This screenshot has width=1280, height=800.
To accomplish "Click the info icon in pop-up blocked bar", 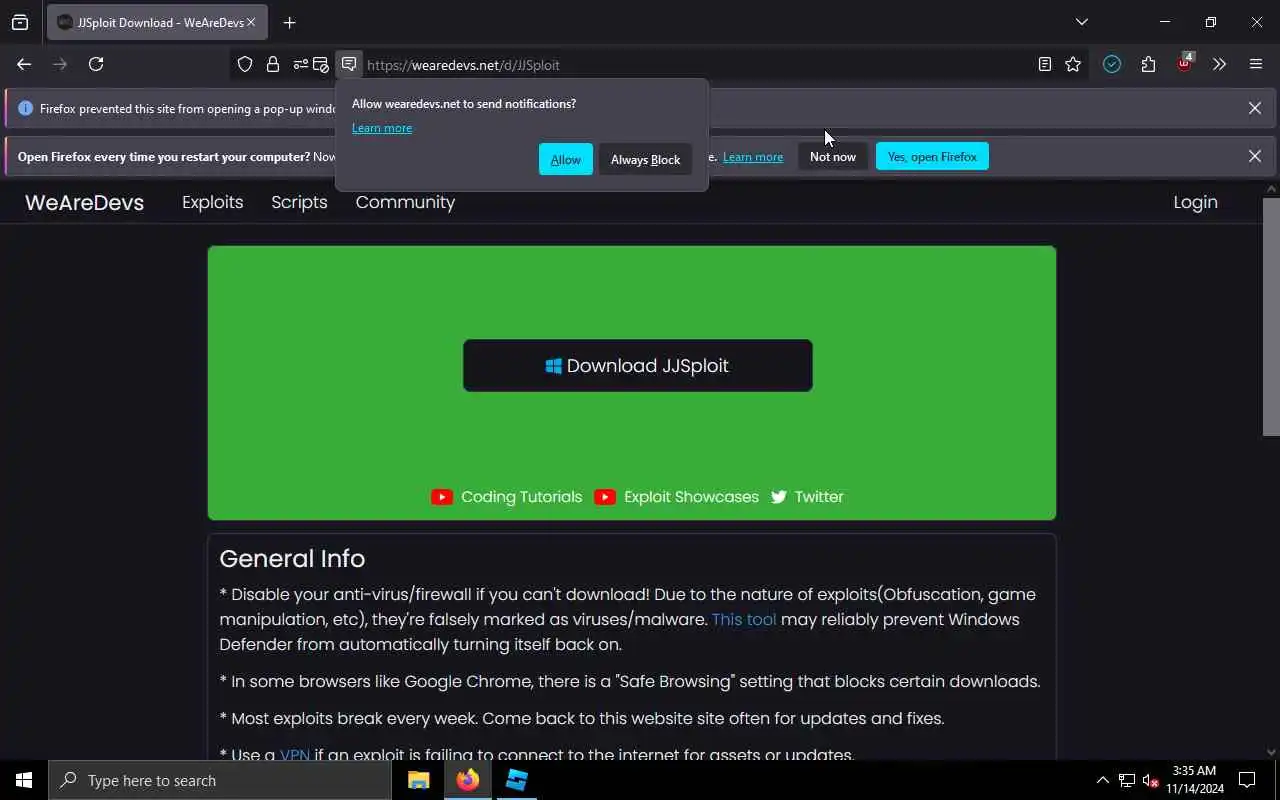I will point(26,108).
